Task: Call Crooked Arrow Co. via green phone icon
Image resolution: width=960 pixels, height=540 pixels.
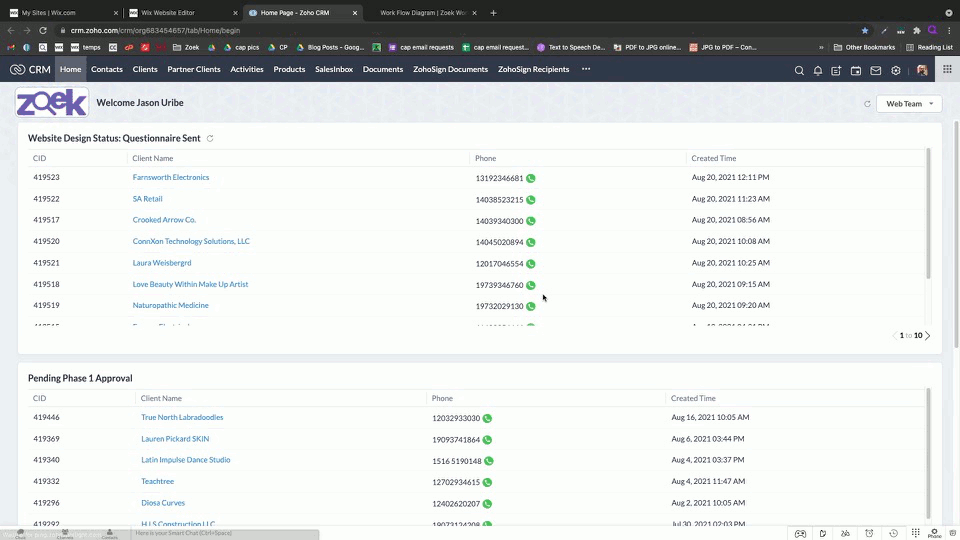Action: pyautogui.click(x=531, y=221)
